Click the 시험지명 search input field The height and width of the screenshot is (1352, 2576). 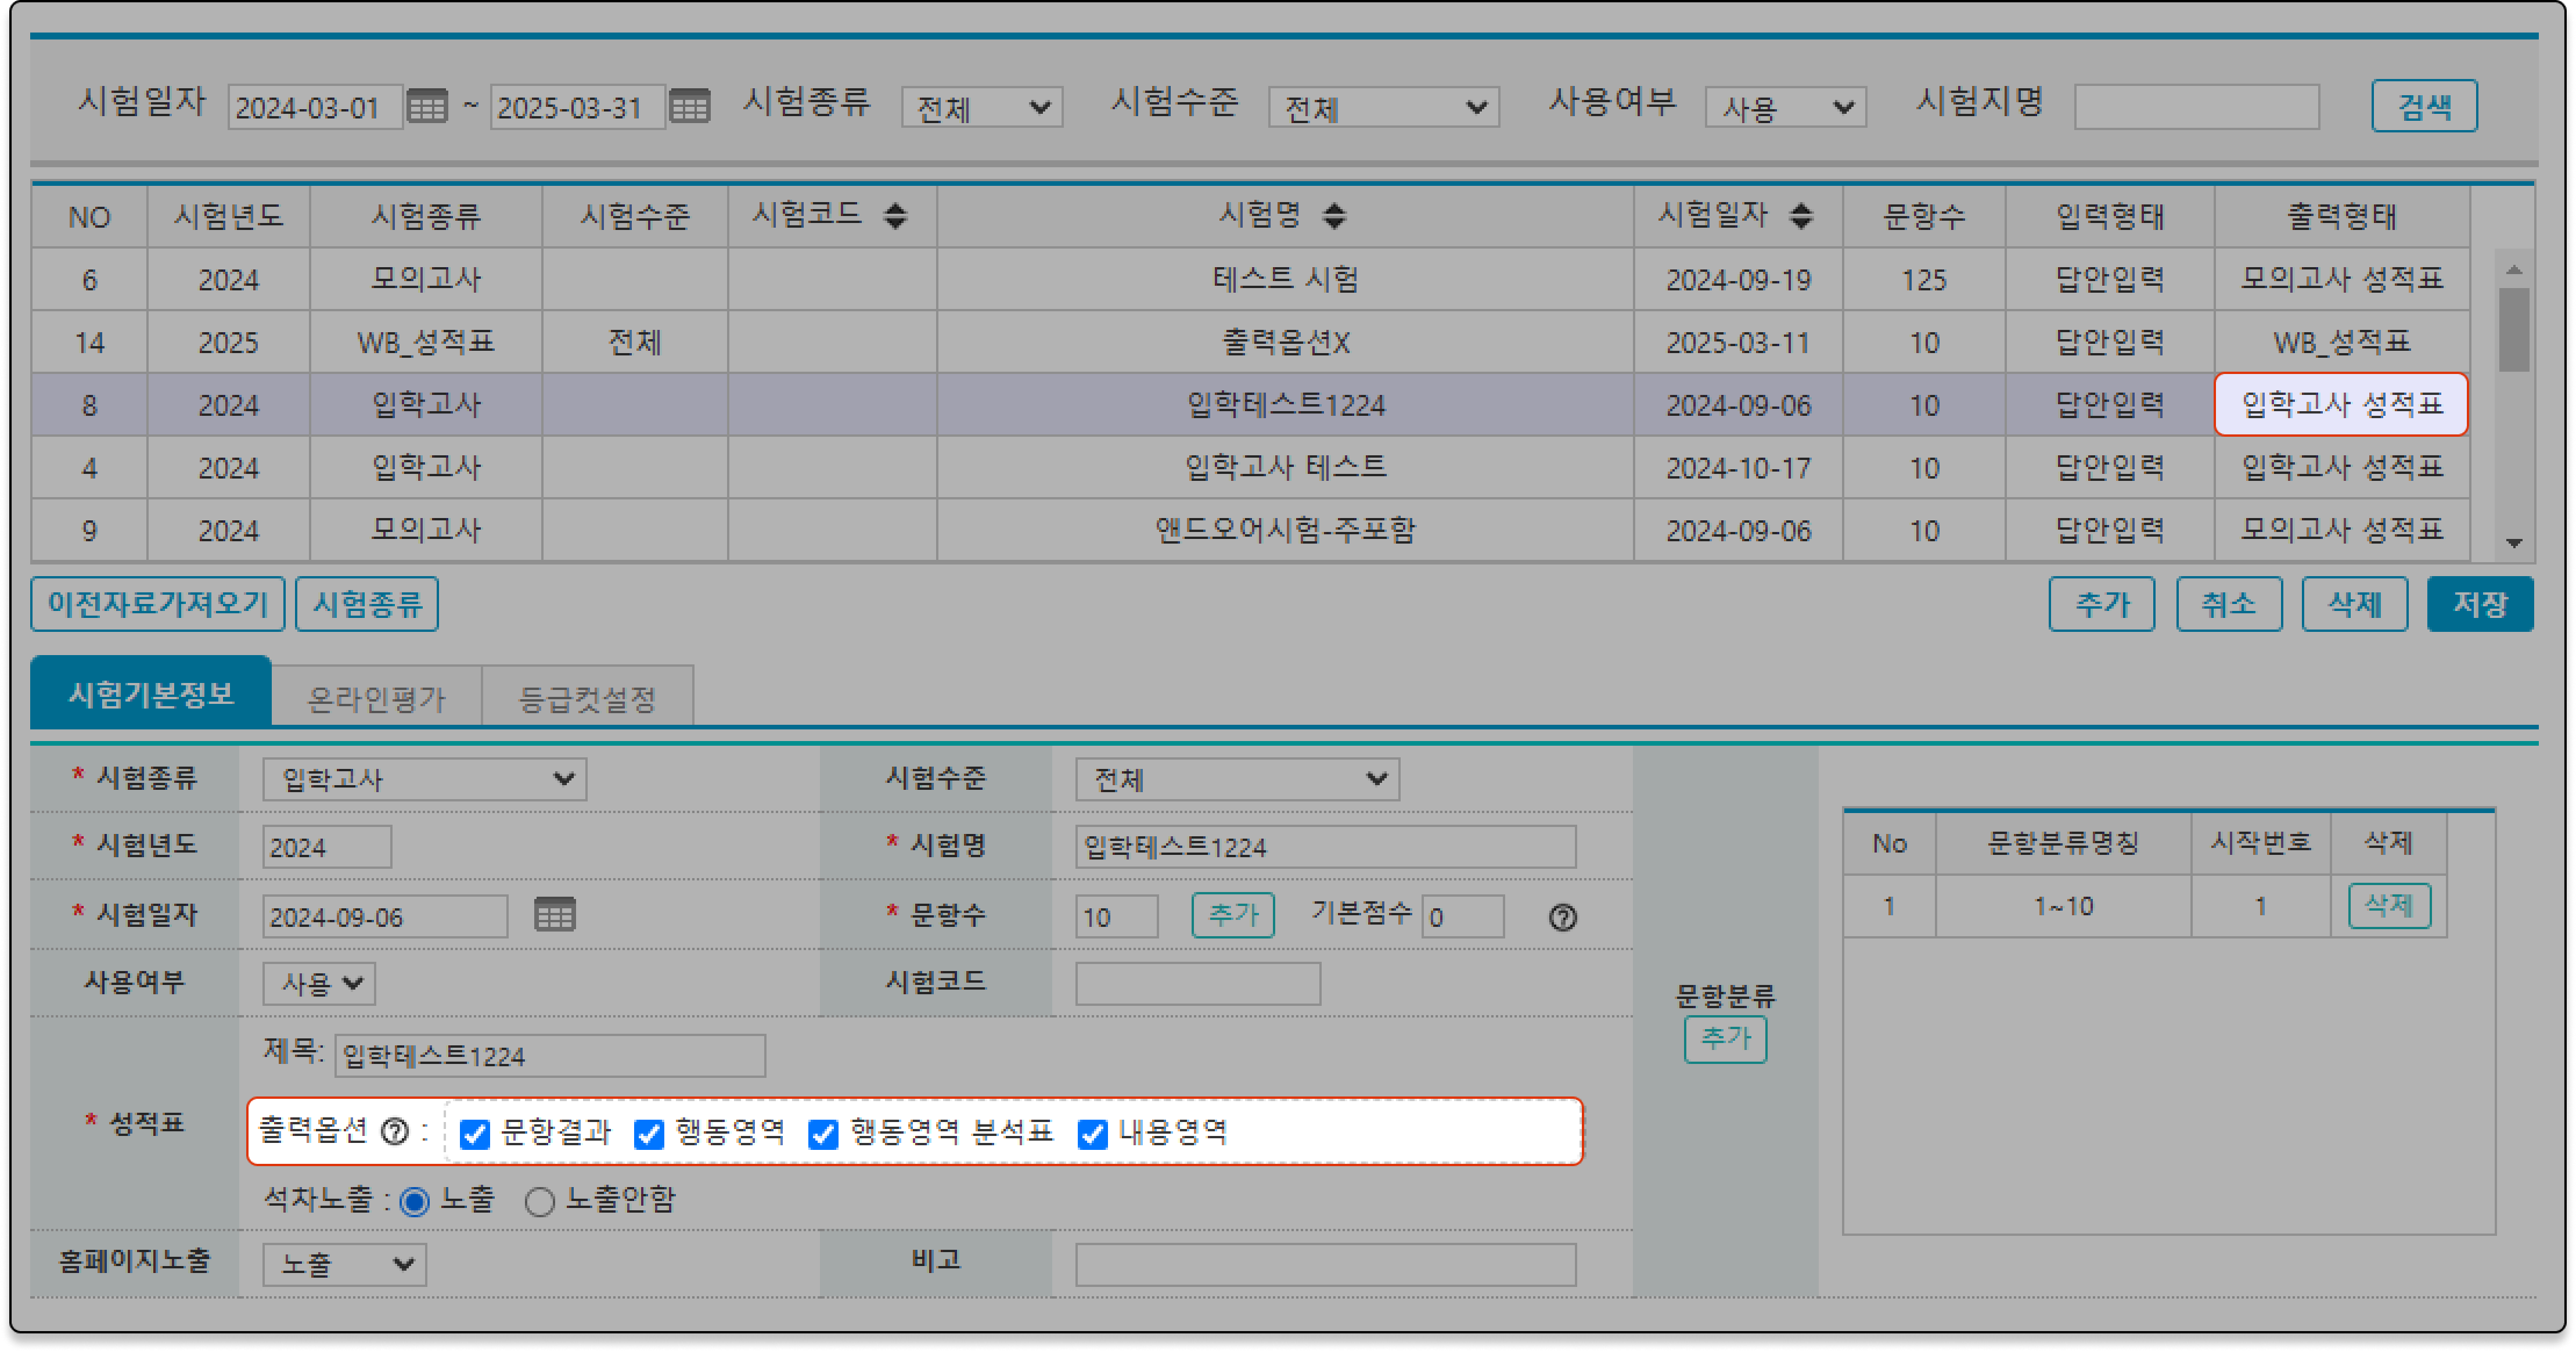pyautogui.click(x=2196, y=107)
